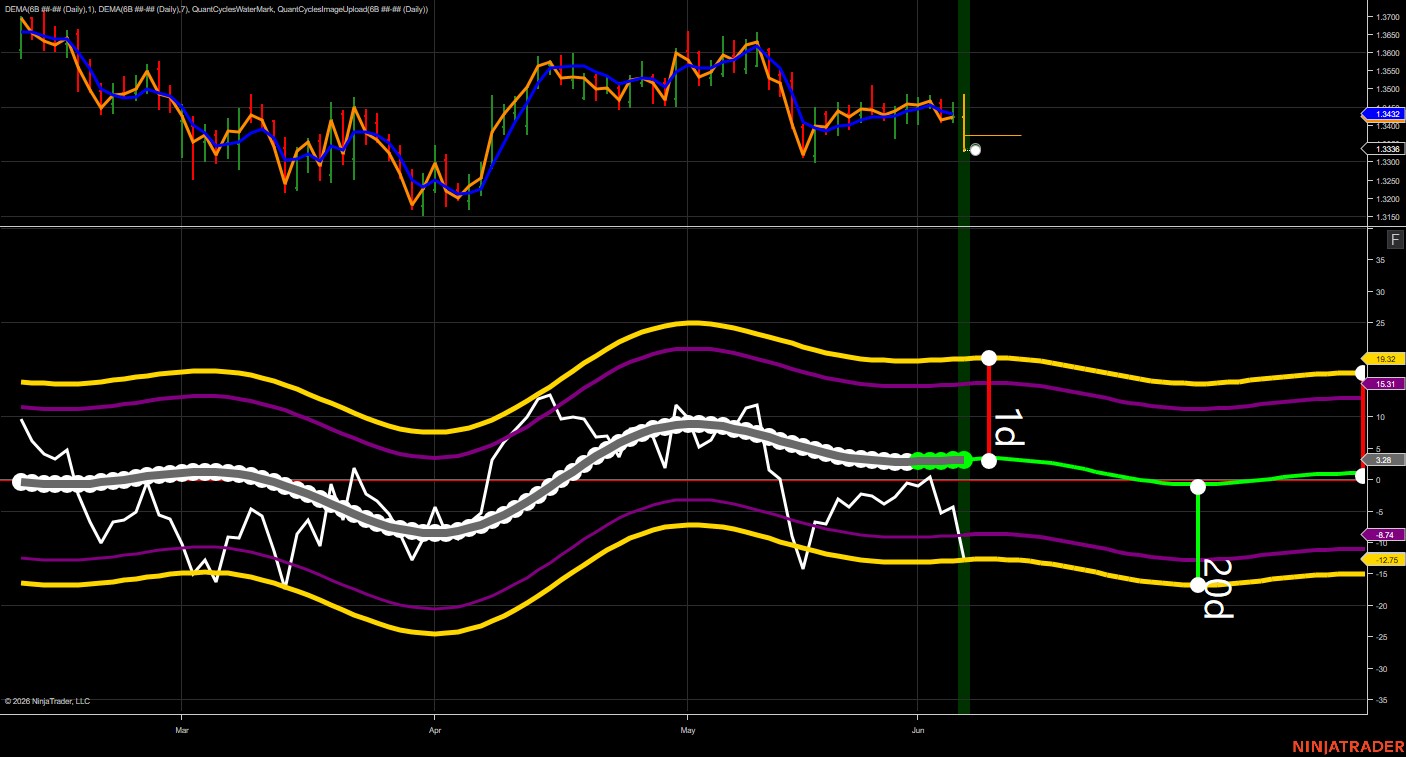Click the Apr date axis label

pyautogui.click(x=435, y=730)
